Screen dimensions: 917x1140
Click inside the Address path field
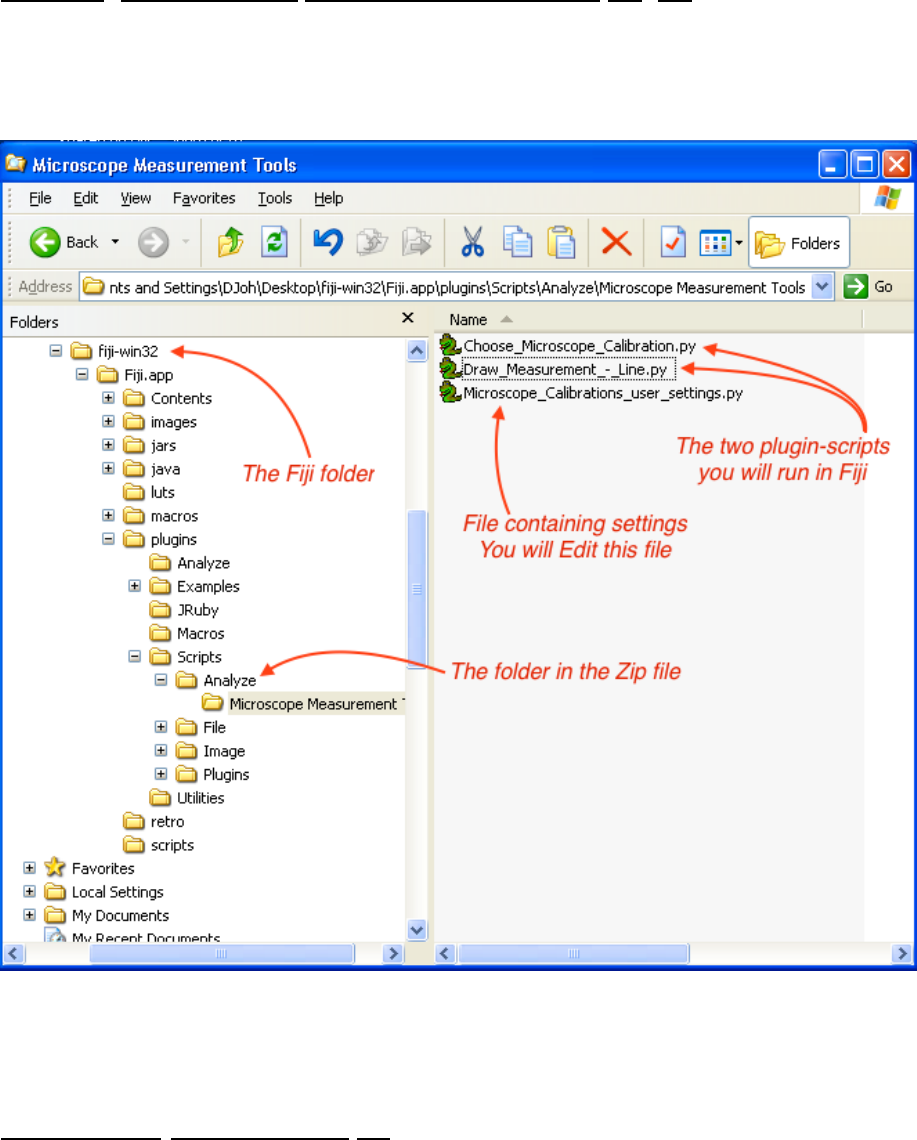(x=456, y=287)
